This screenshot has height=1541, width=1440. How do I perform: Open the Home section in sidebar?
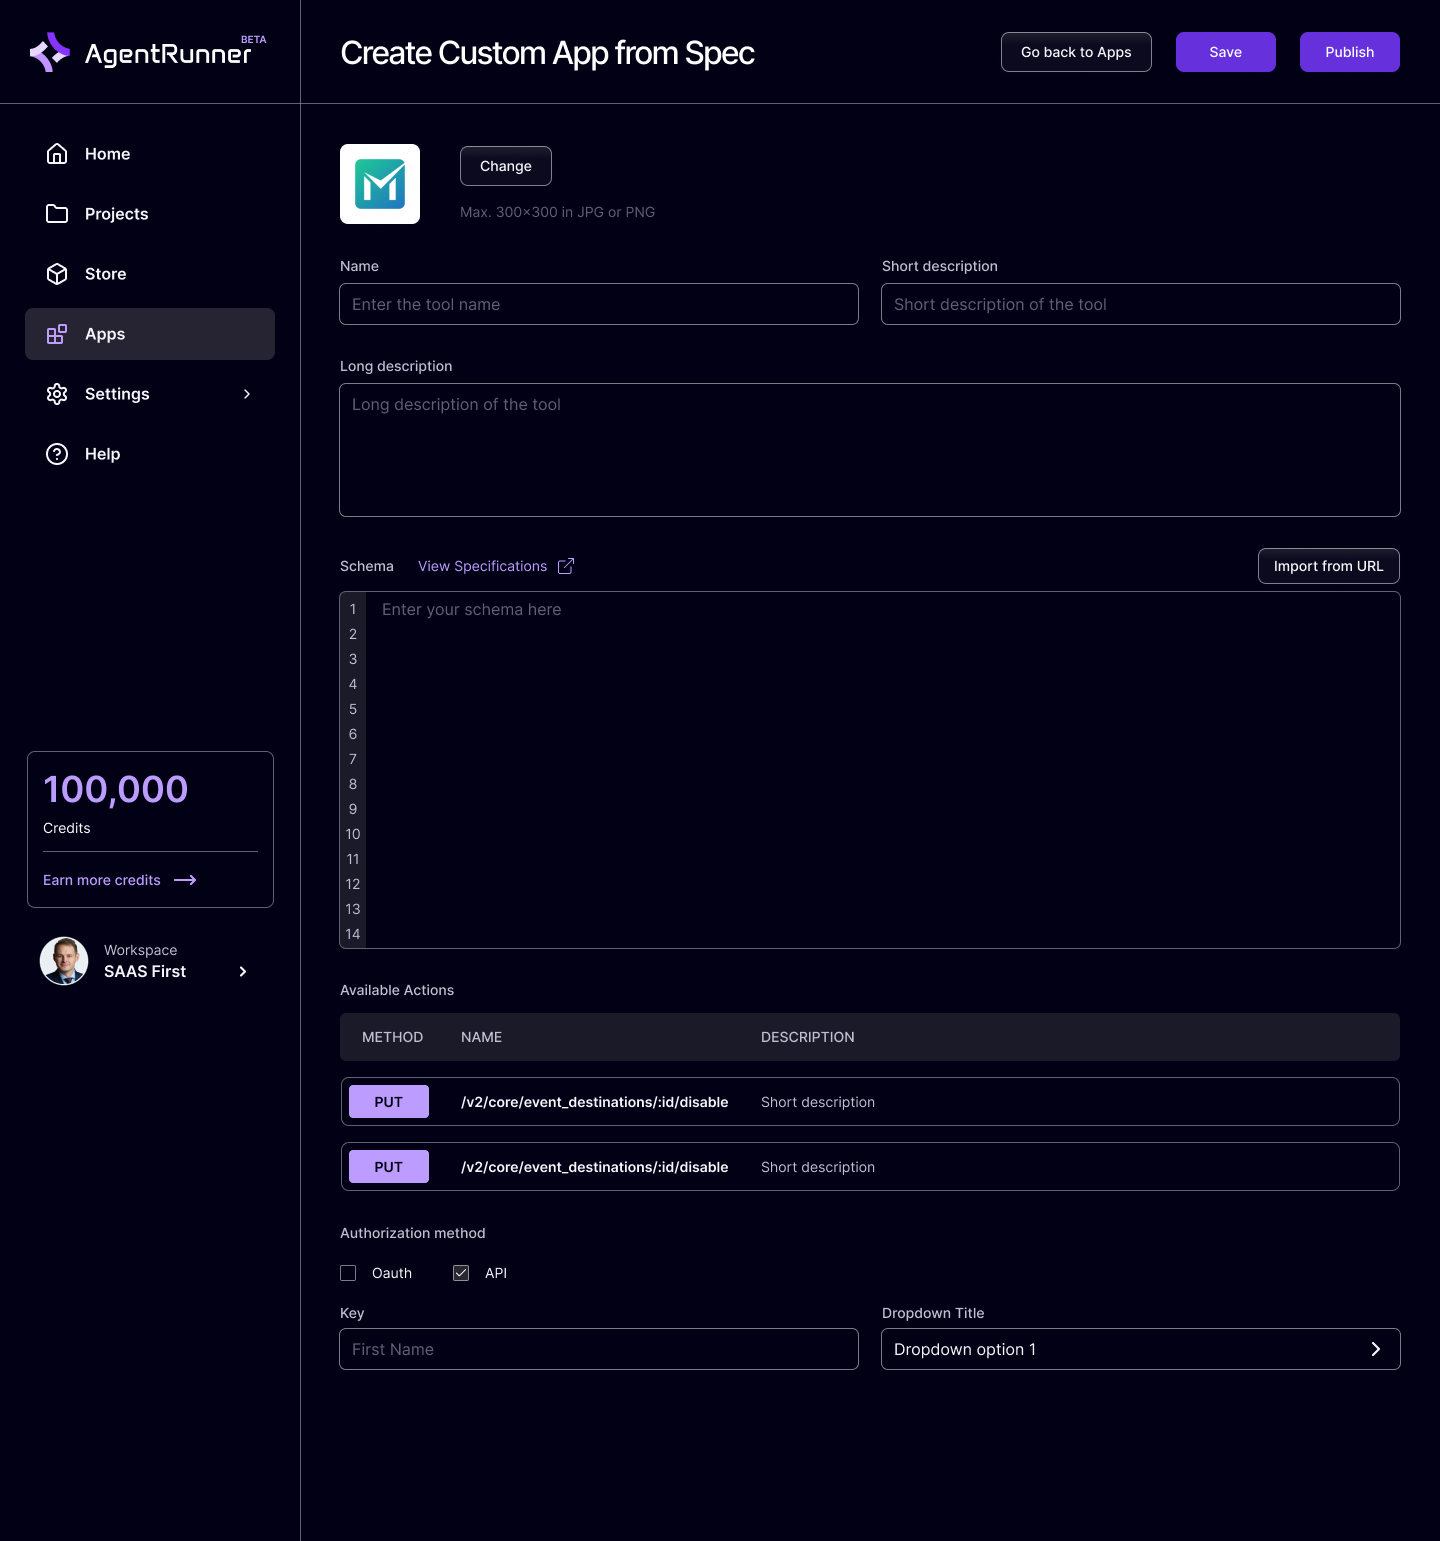pyautogui.click(x=107, y=153)
